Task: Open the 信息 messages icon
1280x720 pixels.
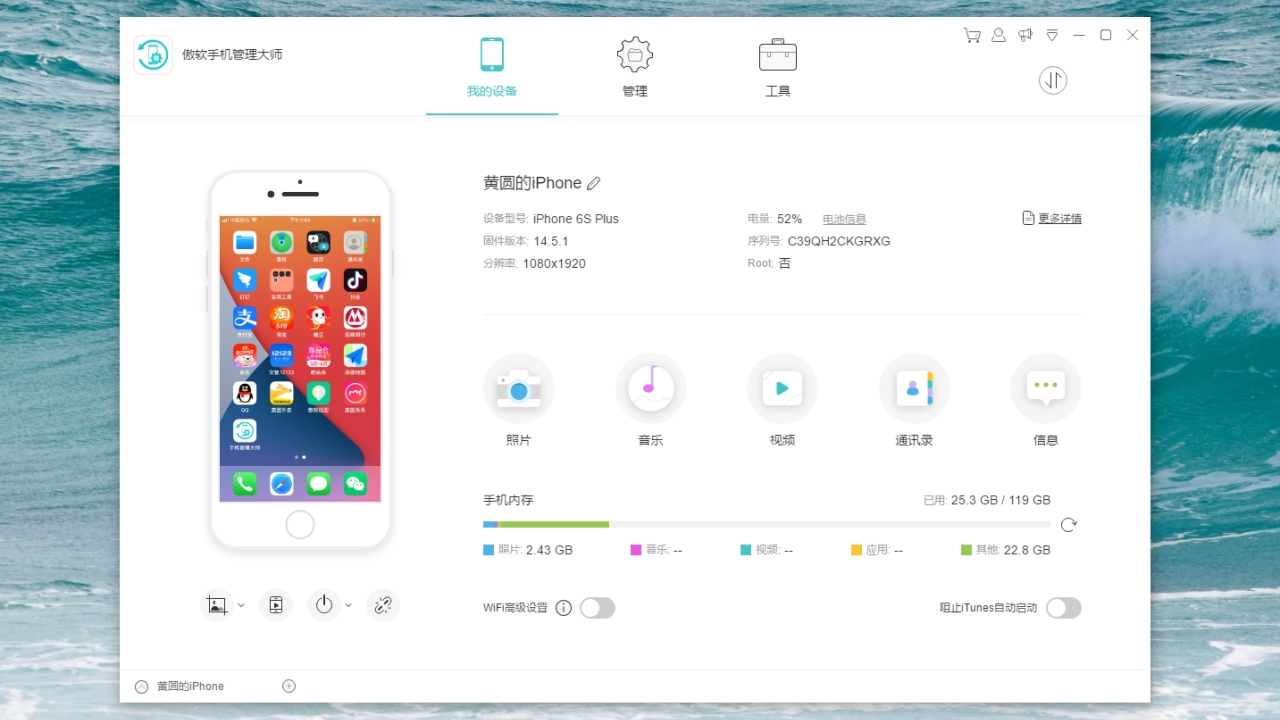Action: pyautogui.click(x=1046, y=388)
